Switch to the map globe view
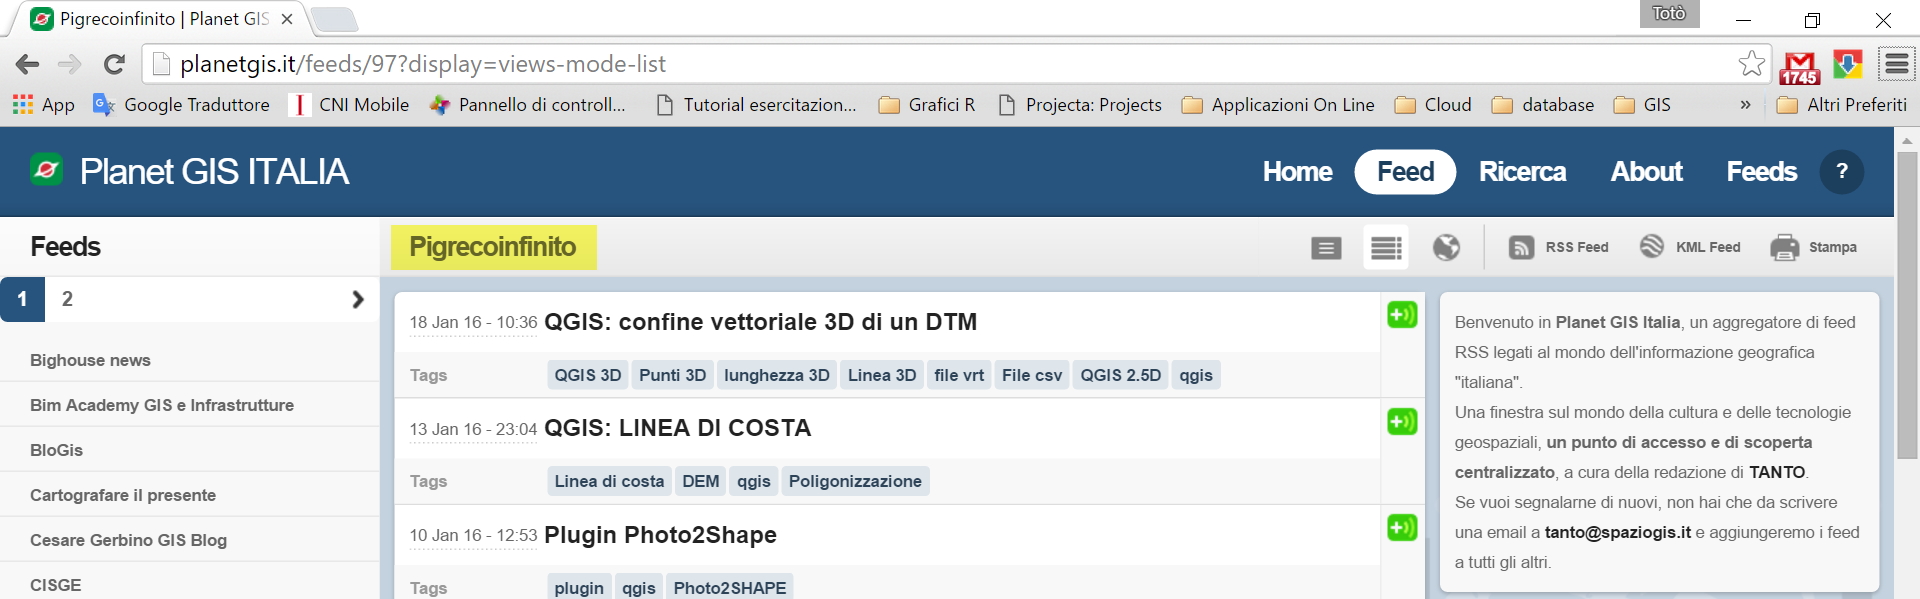 click(1446, 247)
